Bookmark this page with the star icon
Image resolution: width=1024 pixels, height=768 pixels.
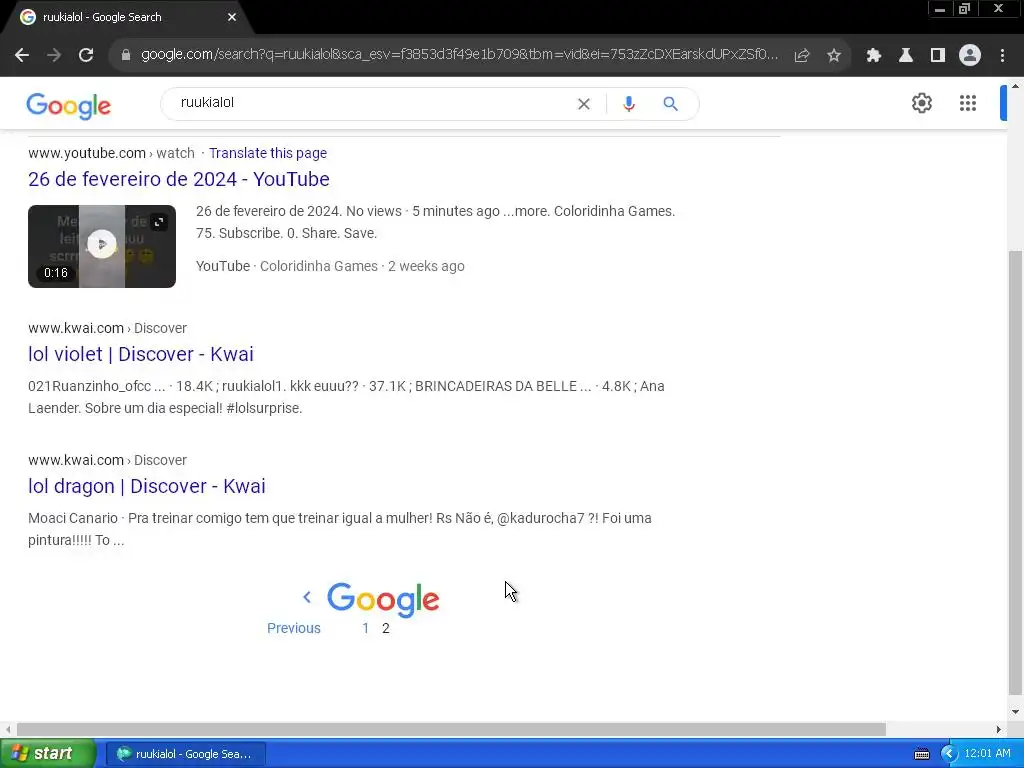pos(834,56)
